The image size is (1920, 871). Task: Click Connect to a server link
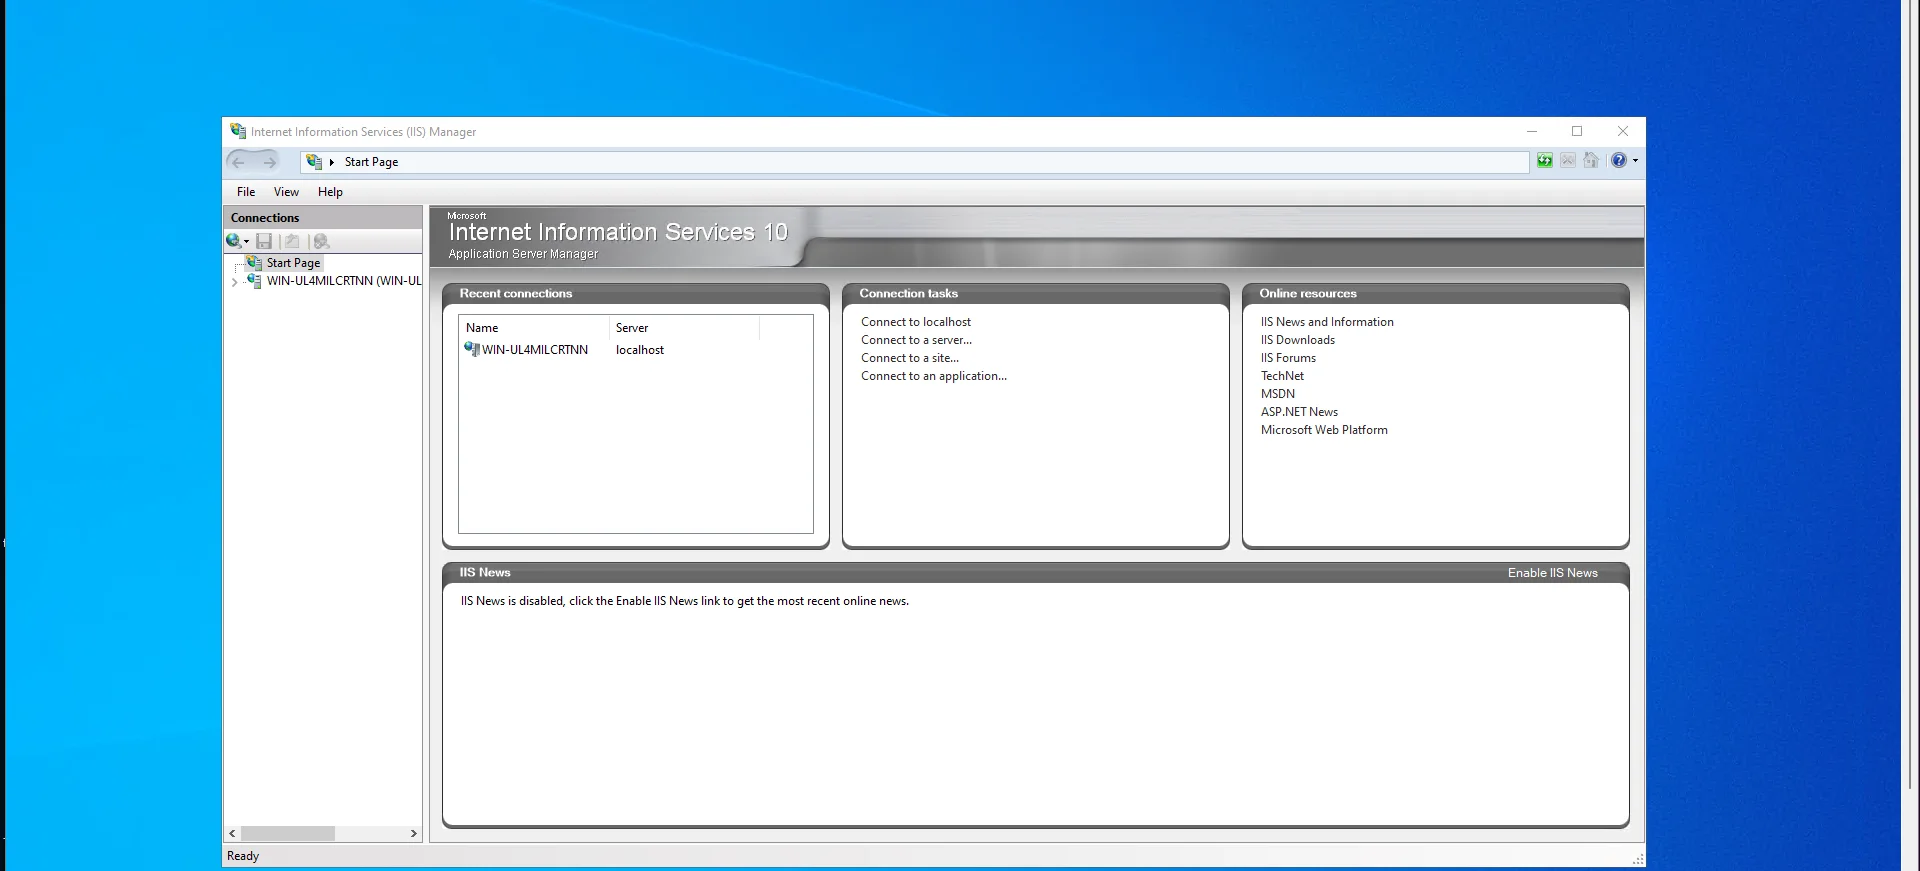(x=916, y=340)
